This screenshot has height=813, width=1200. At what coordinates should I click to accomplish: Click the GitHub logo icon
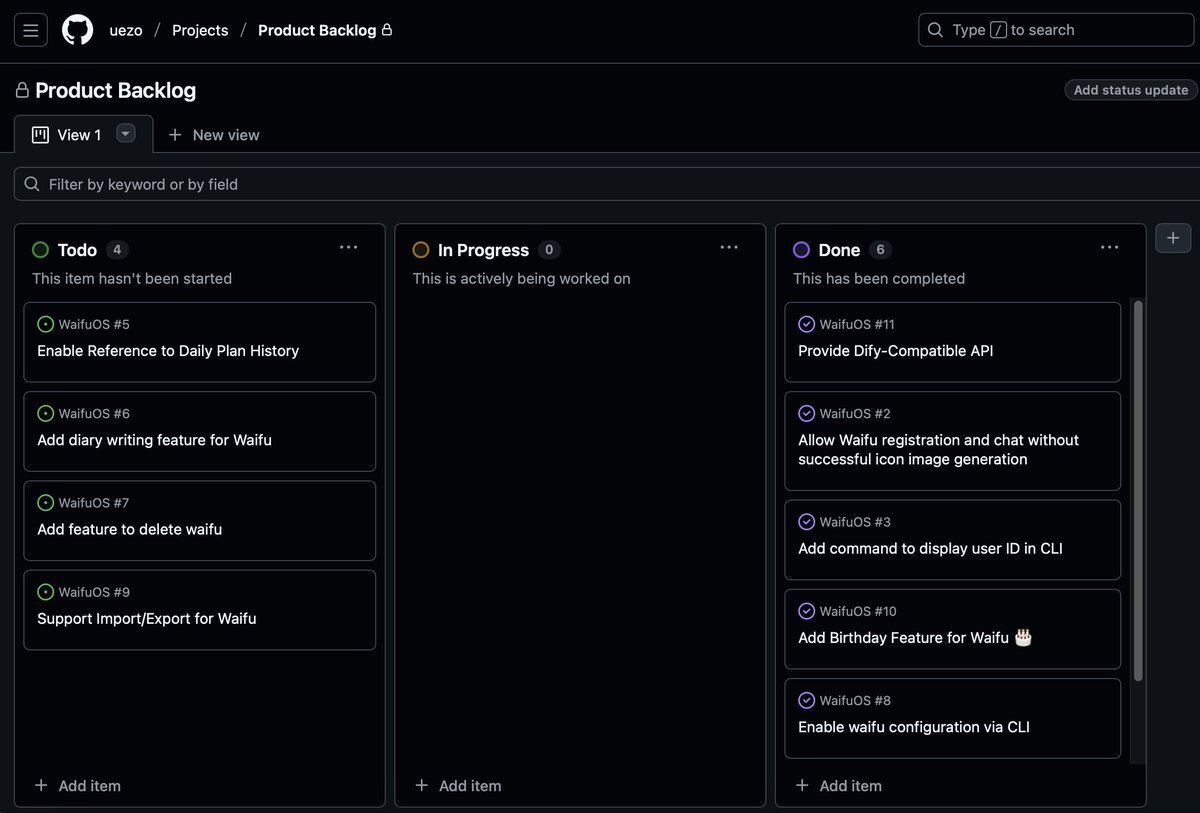click(x=77, y=30)
